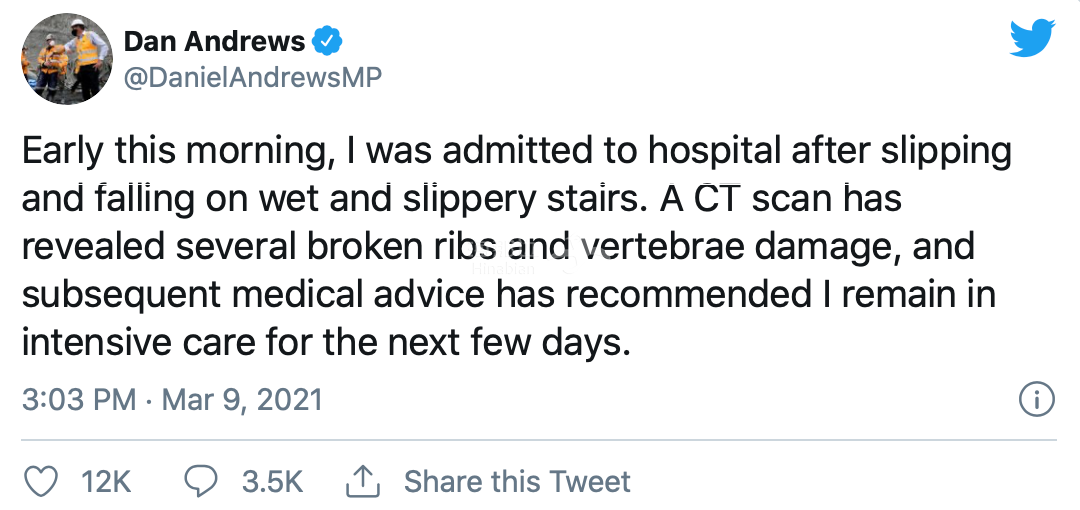The height and width of the screenshot is (510, 1080).
Task: Like the tweet with the heart icon
Action: tap(41, 481)
